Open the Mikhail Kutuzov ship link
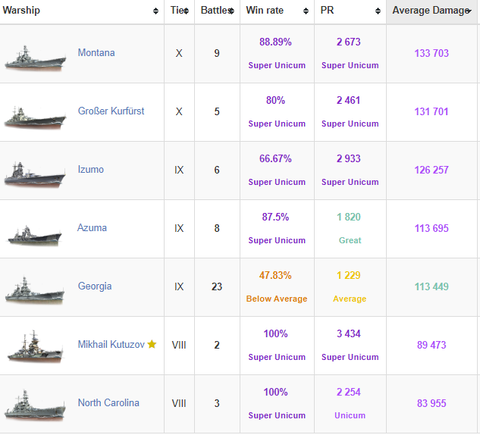 [111, 344]
